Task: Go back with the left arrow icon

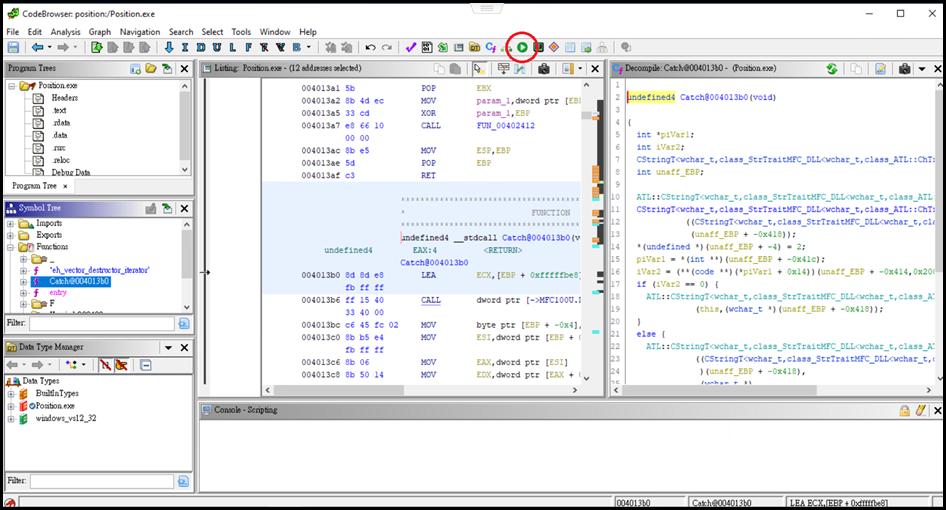Action: (x=38, y=47)
